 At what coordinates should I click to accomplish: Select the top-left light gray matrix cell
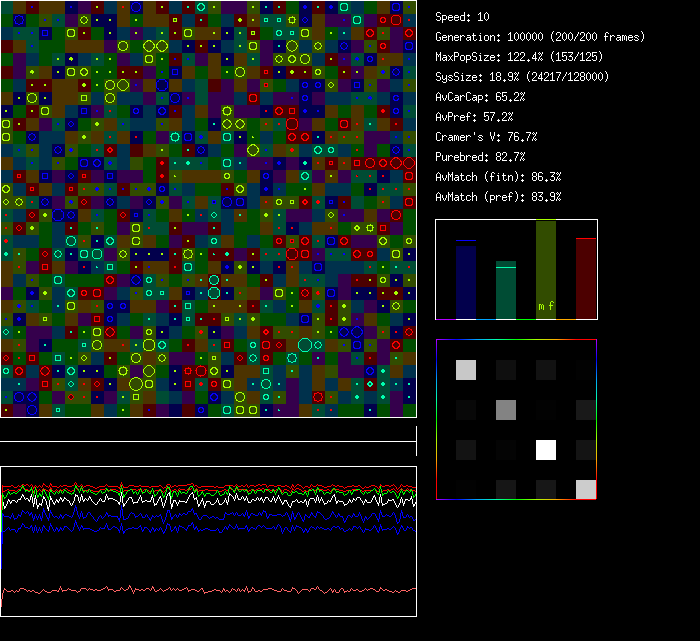point(466,370)
